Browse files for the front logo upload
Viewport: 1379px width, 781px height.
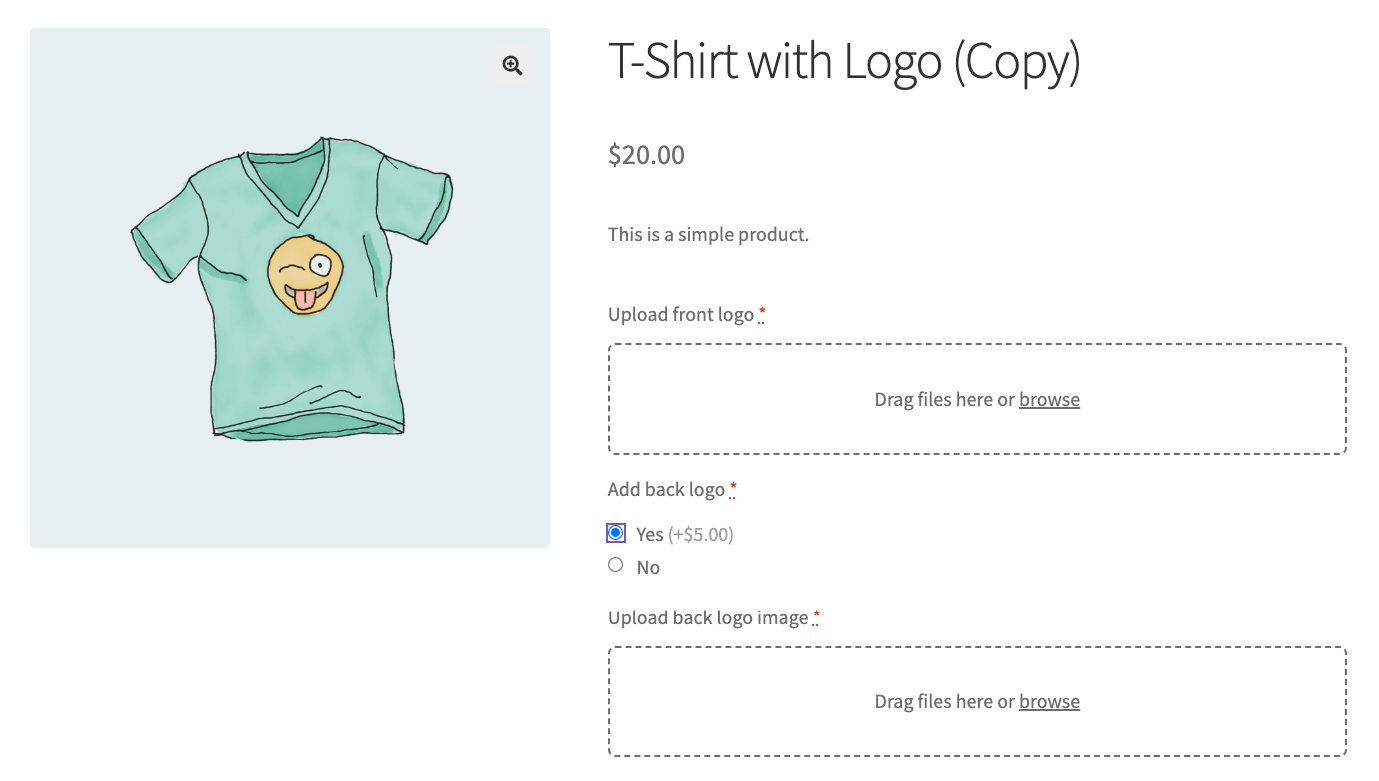[x=1049, y=399]
